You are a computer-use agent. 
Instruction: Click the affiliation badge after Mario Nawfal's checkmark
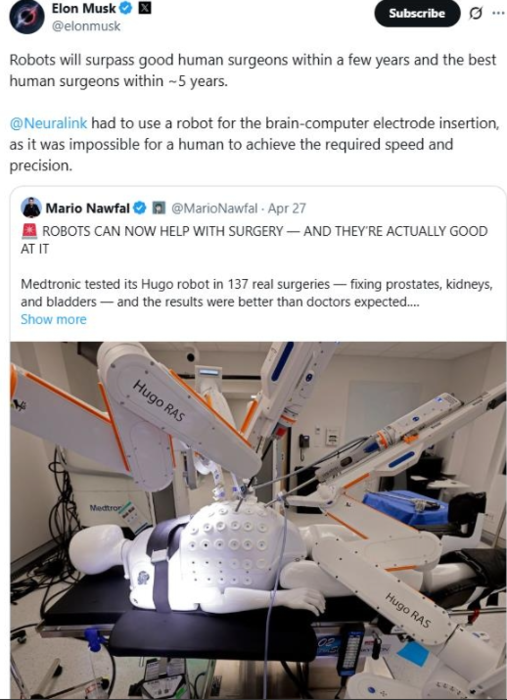coord(158,208)
